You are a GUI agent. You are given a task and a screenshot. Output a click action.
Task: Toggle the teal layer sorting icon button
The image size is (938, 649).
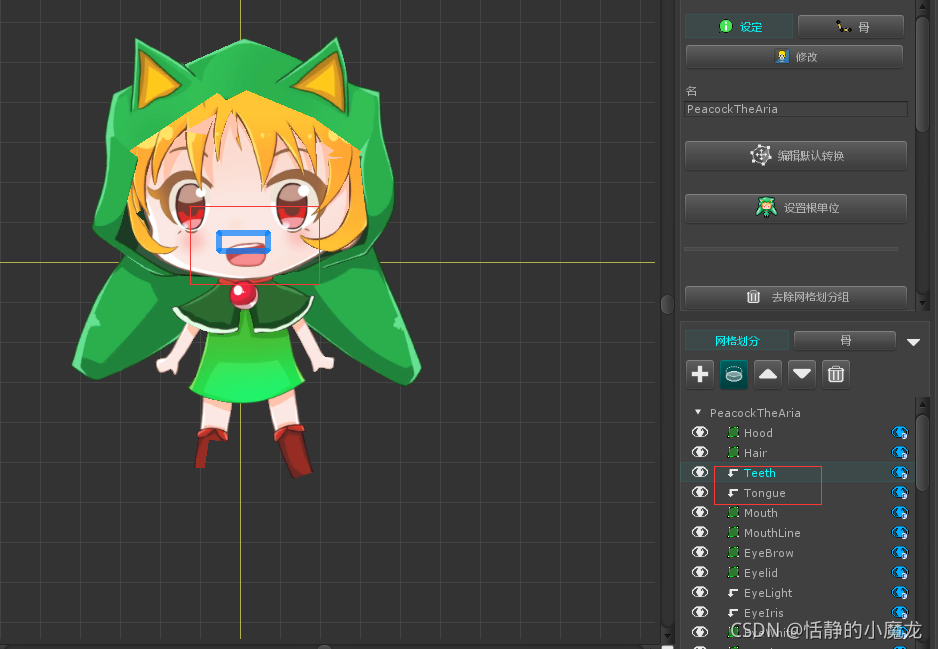[x=734, y=374]
